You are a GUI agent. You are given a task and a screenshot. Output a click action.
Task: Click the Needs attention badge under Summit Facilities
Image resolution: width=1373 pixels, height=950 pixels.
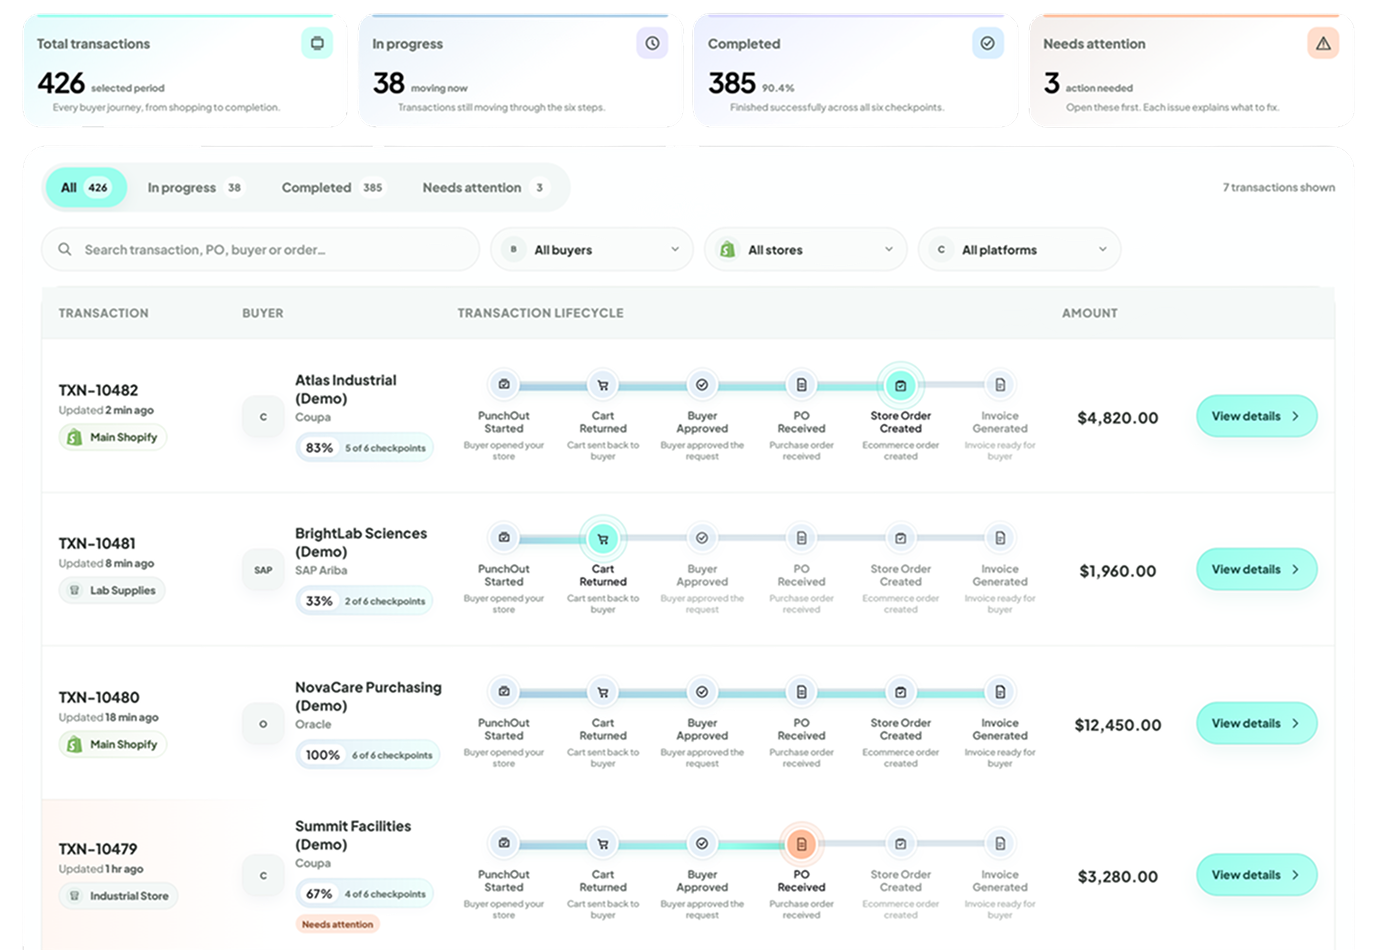338,924
